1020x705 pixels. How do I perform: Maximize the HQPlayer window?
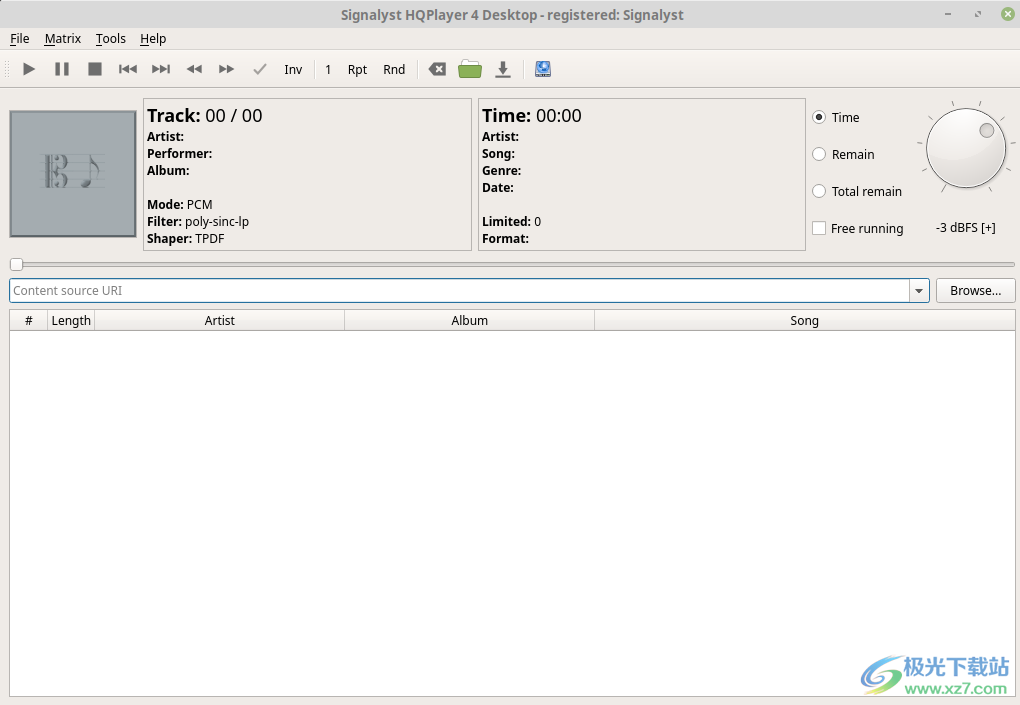point(978,14)
